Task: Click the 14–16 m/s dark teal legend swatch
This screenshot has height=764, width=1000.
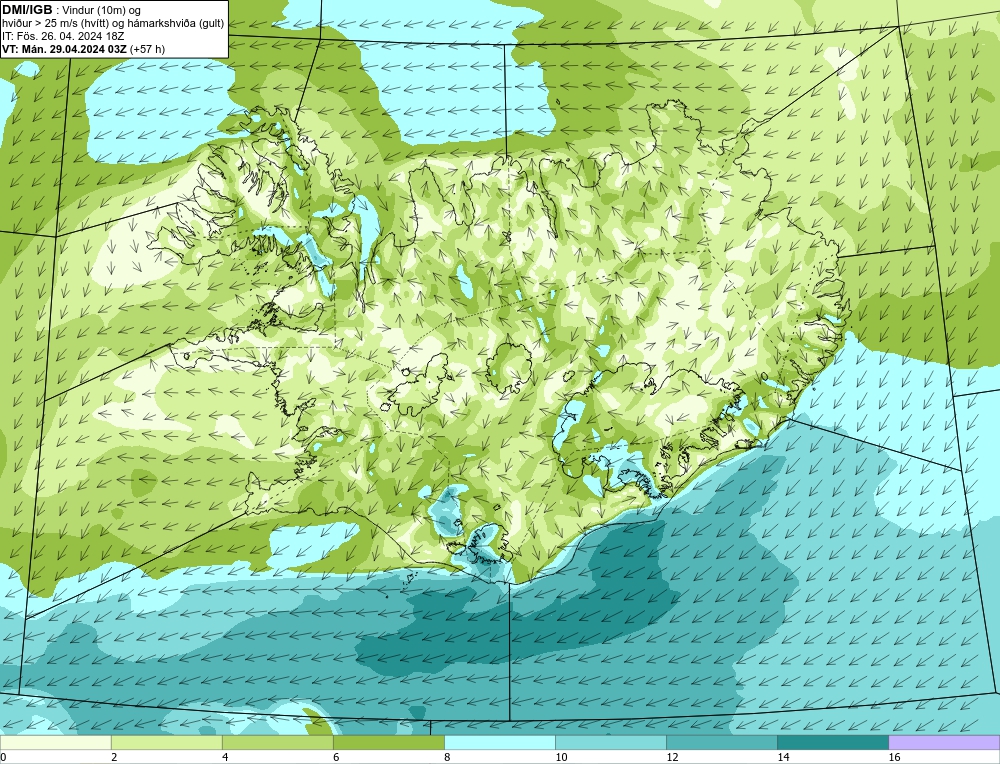Action: 832,742
